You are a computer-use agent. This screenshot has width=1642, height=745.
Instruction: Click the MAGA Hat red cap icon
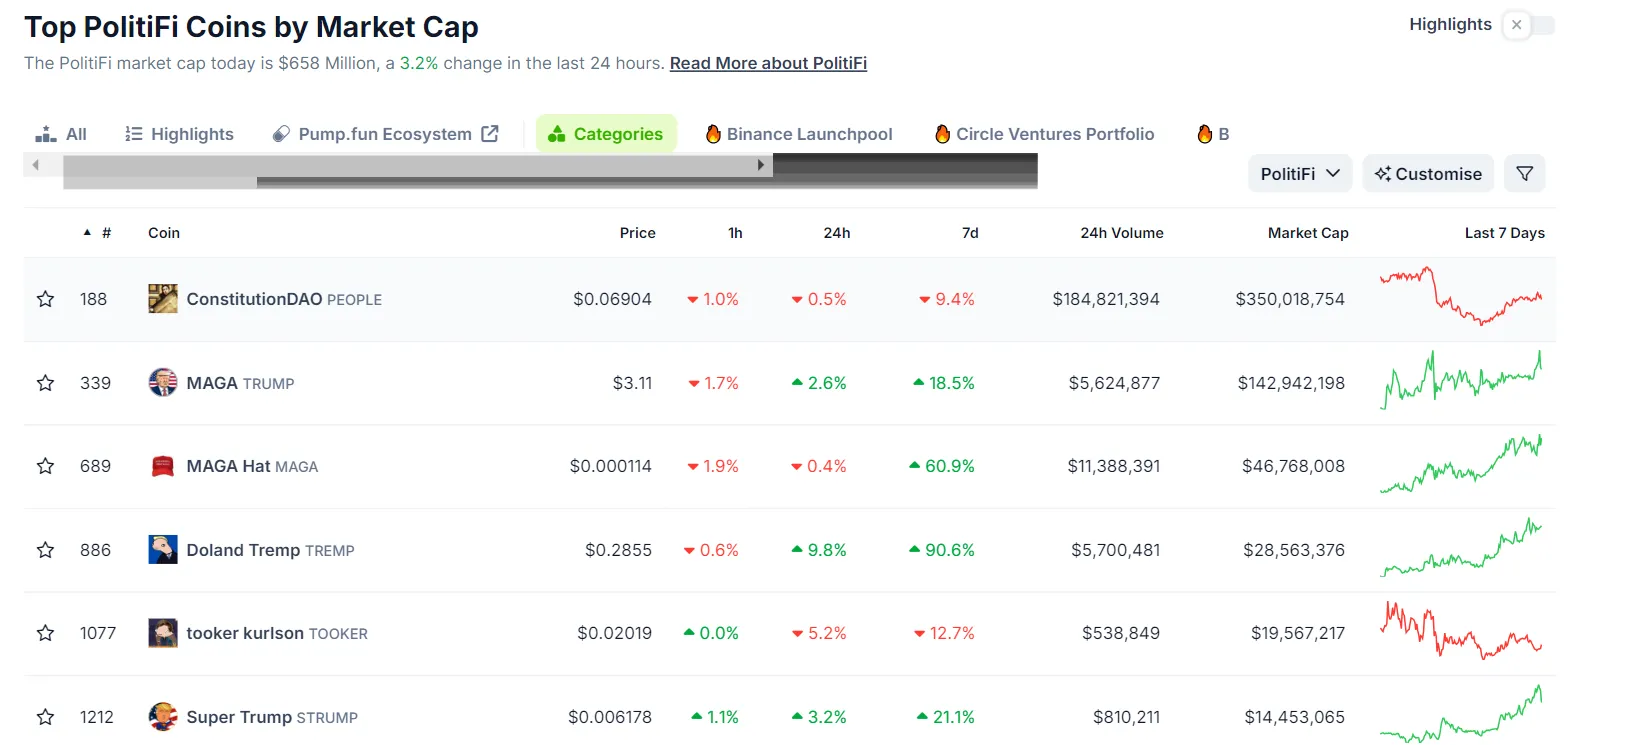pos(162,466)
